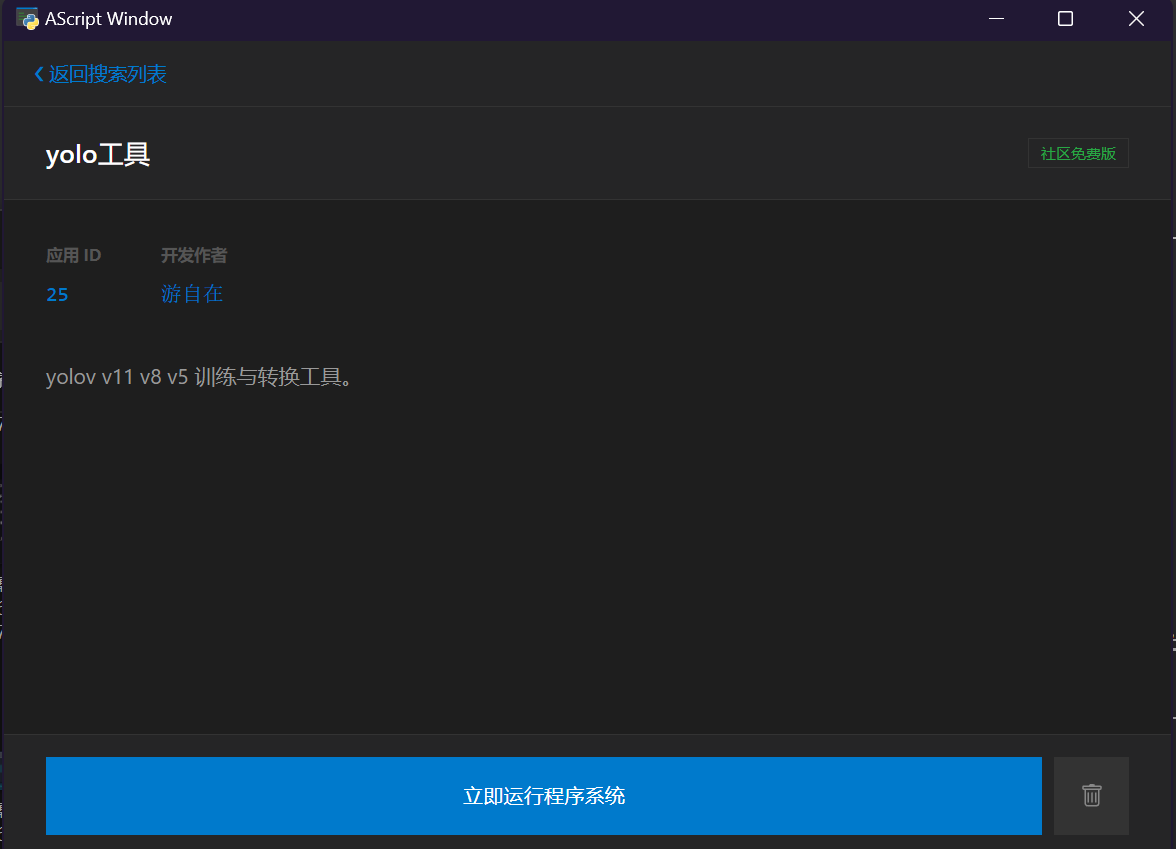This screenshot has width=1176, height=849.
Task: Click the gray button containing the trash icon
Action: 1091,796
